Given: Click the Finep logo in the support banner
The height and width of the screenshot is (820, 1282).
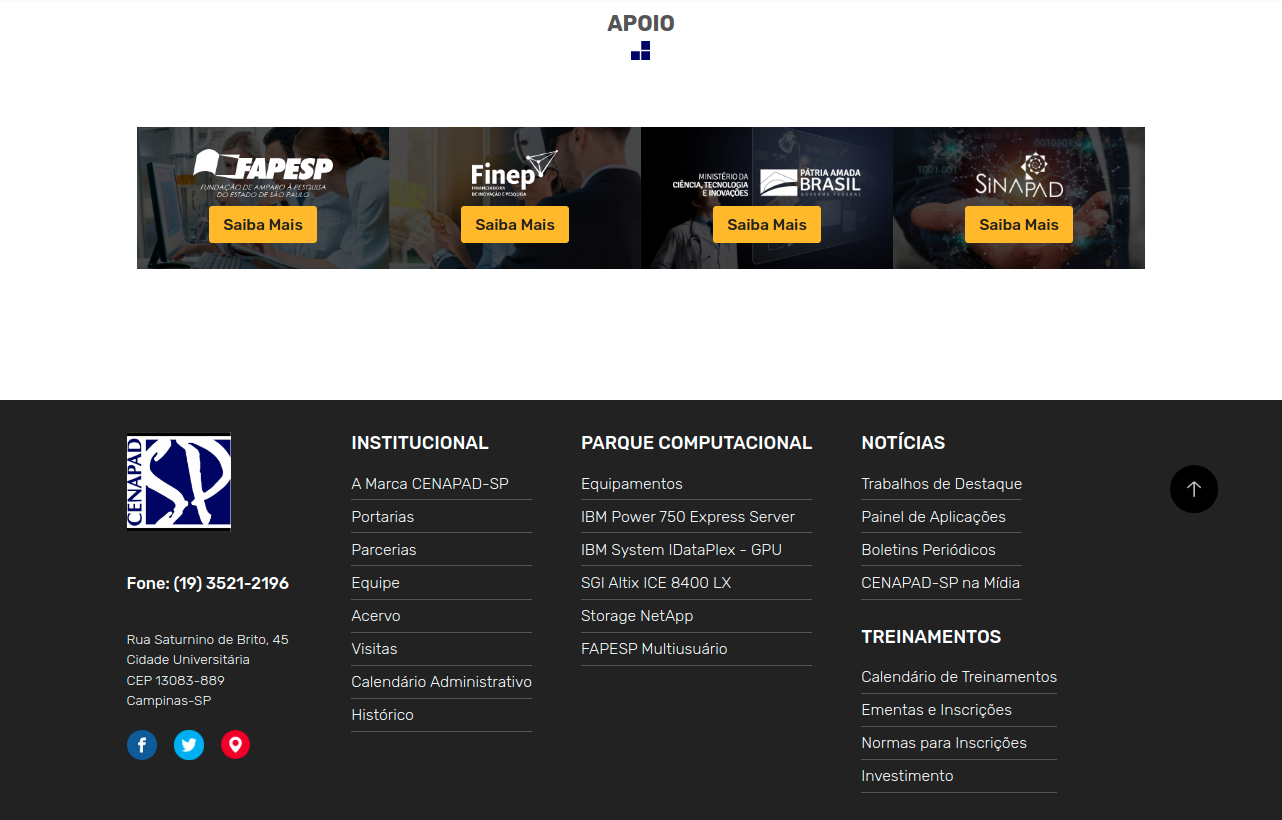Looking at the screenshot, I should [x=515, y=173].
